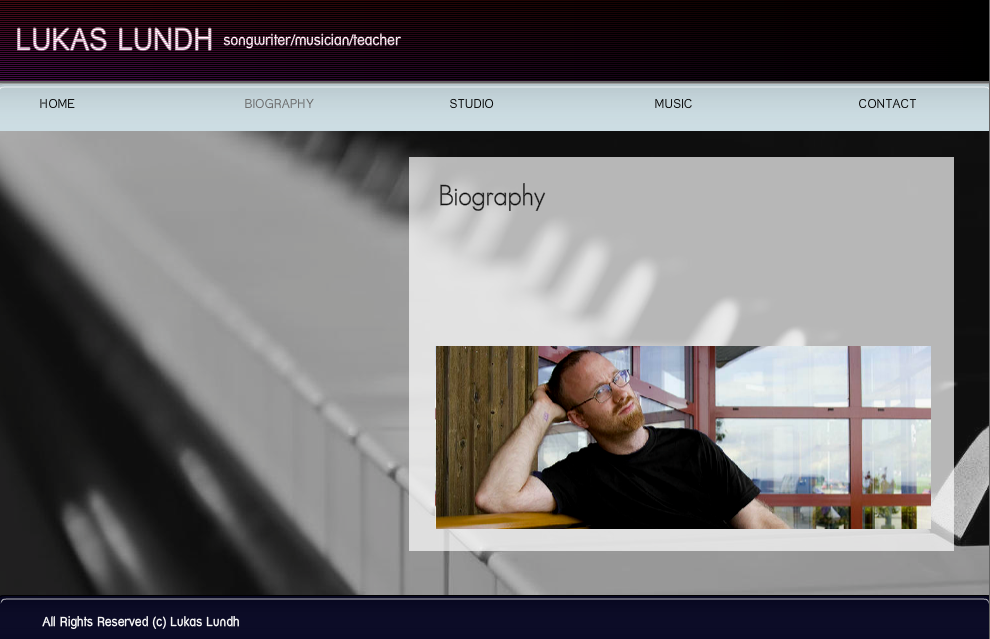Click the All Rights Reserved footer text

point(141,622)
